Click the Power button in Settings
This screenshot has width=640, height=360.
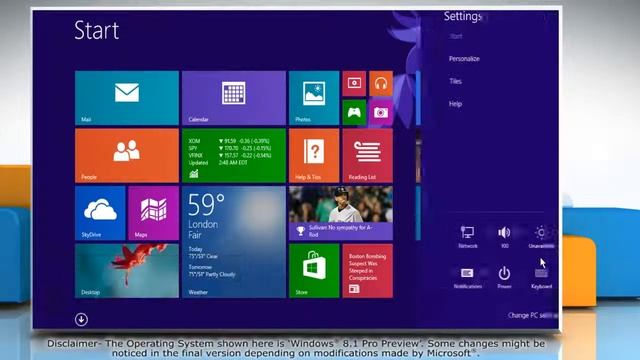pyautogui.click(x=504, y=278)
